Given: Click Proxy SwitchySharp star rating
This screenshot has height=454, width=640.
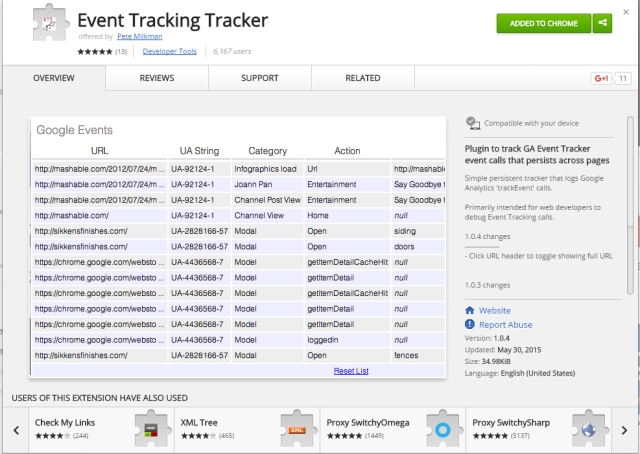Looking at the screenshot, I should tap(490, 436).
